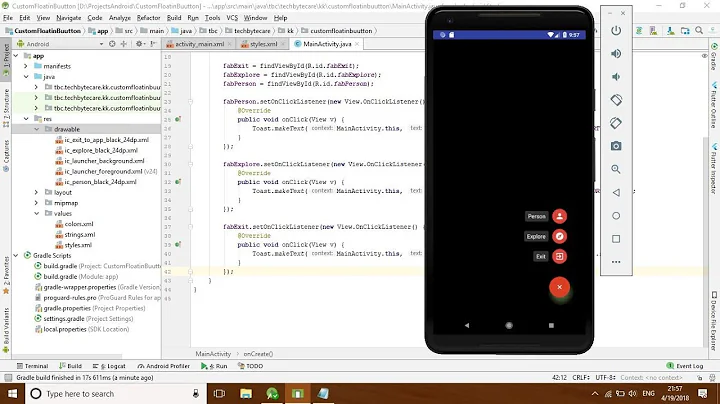Rotate emulator right
Viewport: 720px width, 404px height.
[616, 123]
